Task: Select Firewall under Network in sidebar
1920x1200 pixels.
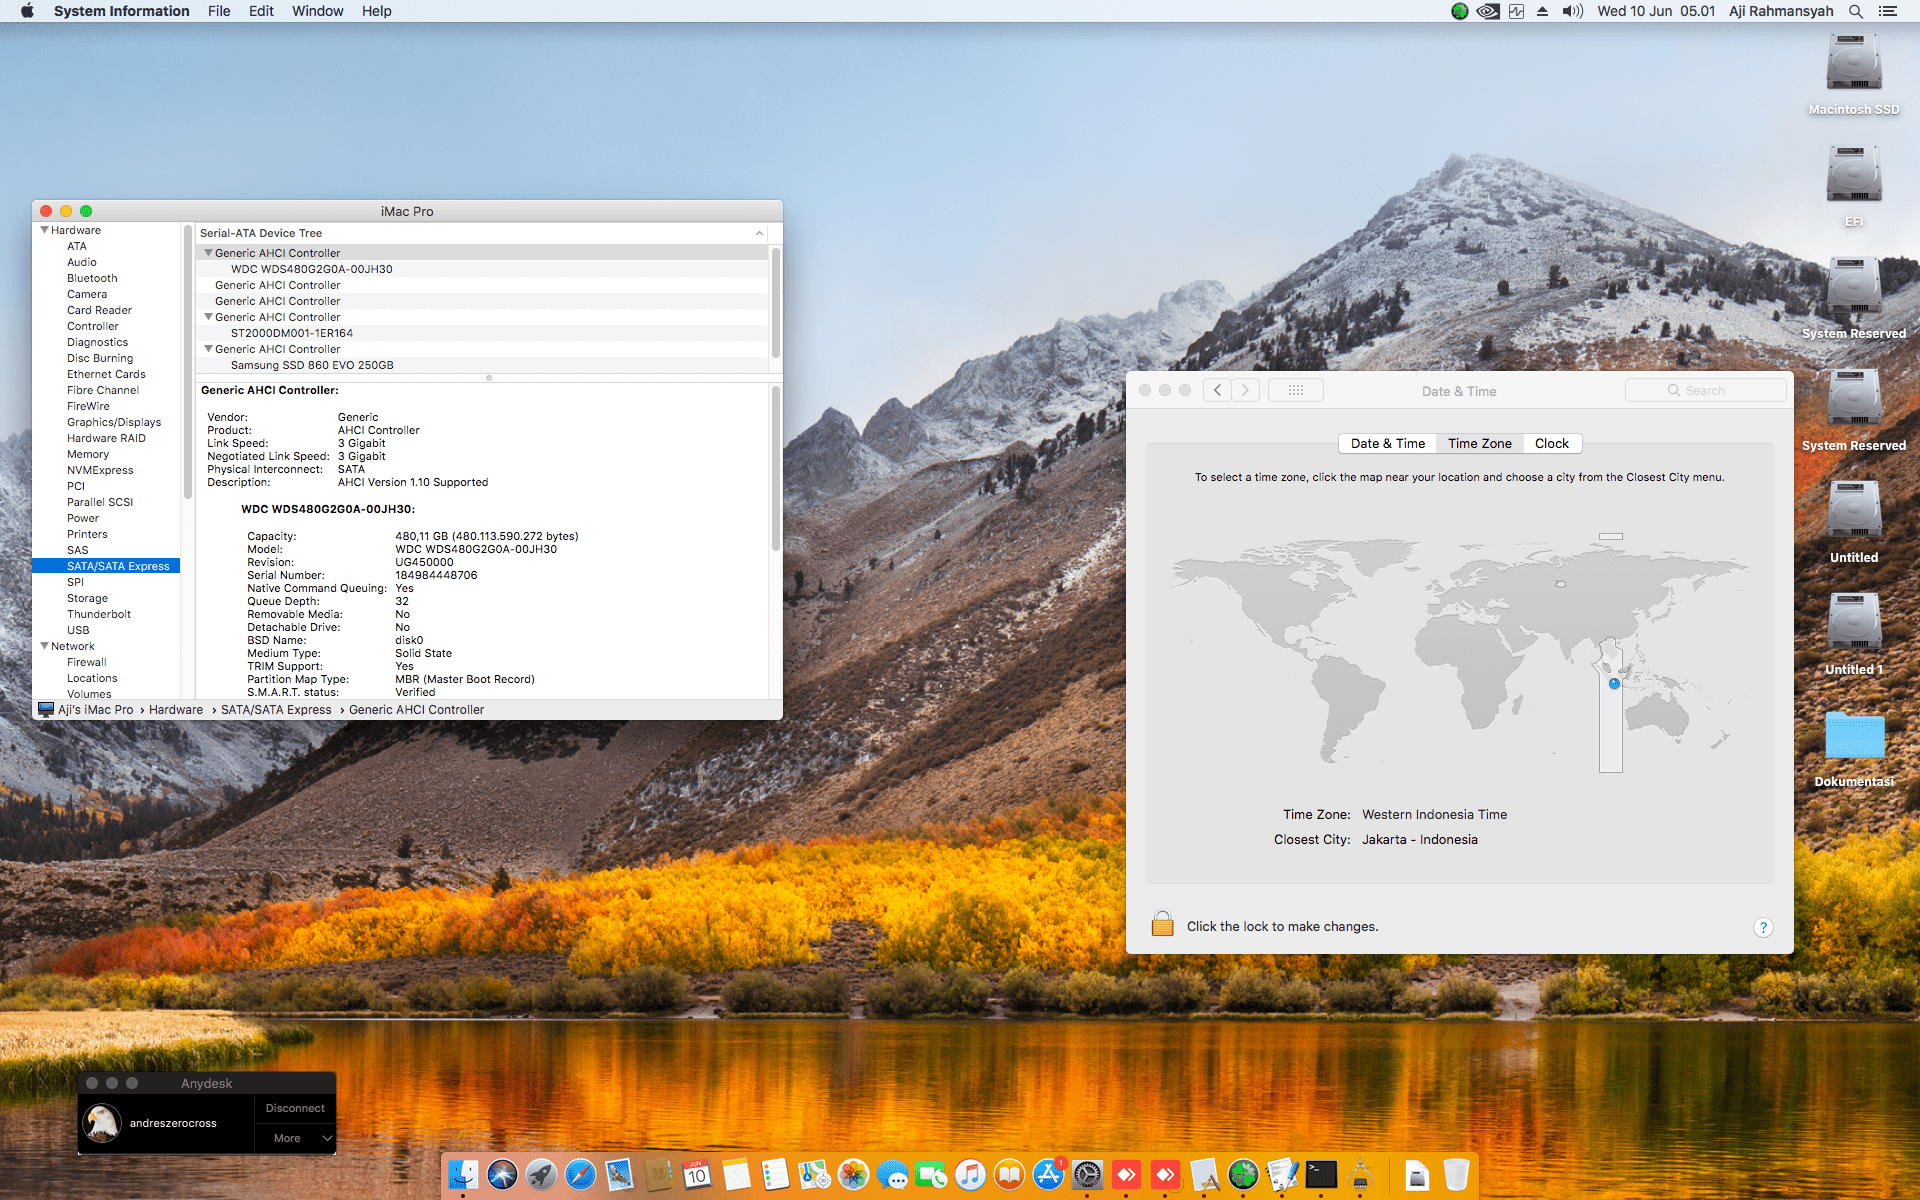Action: [x=87, y=662]
